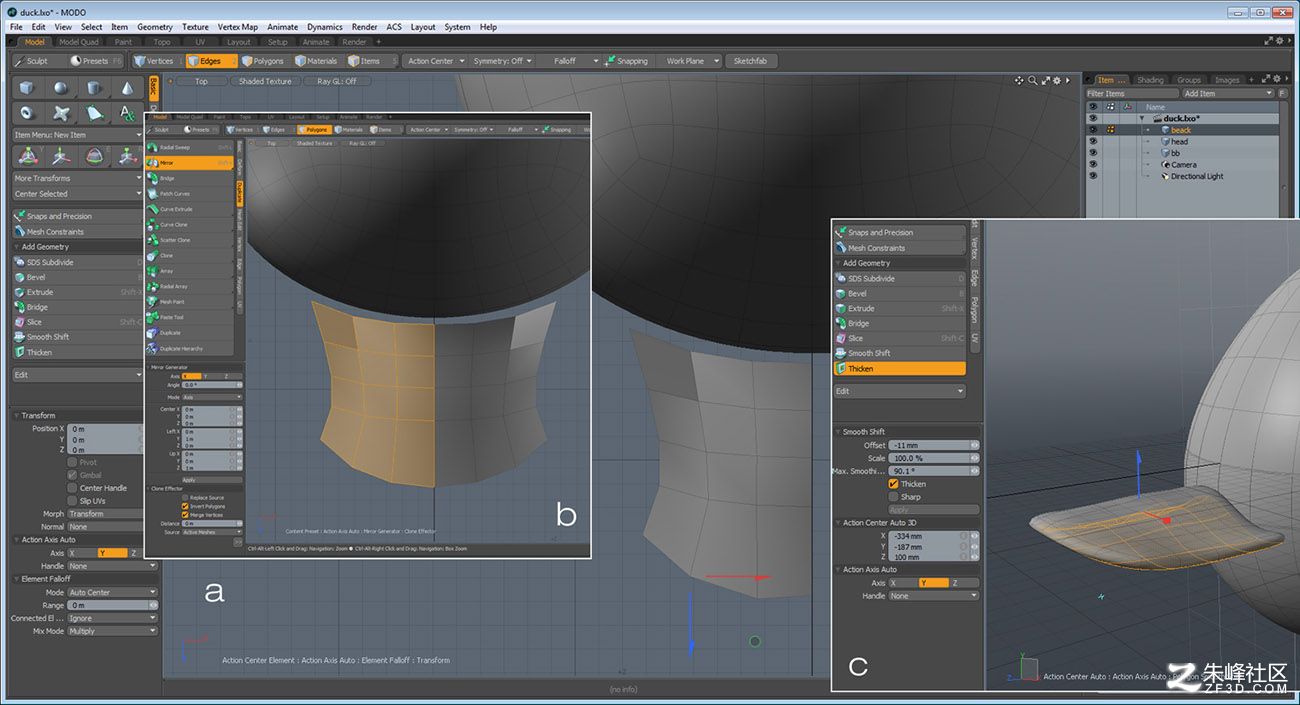
Task: Hide the Directional Light item
Action: [1092, 176]
